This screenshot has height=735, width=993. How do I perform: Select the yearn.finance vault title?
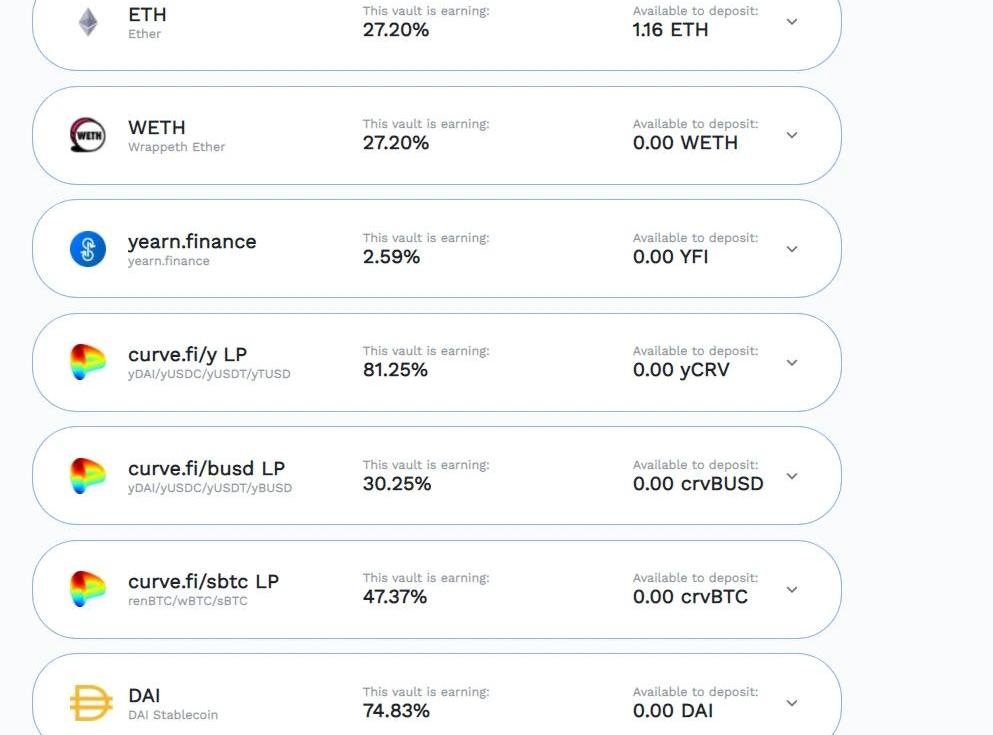point(192,242)
